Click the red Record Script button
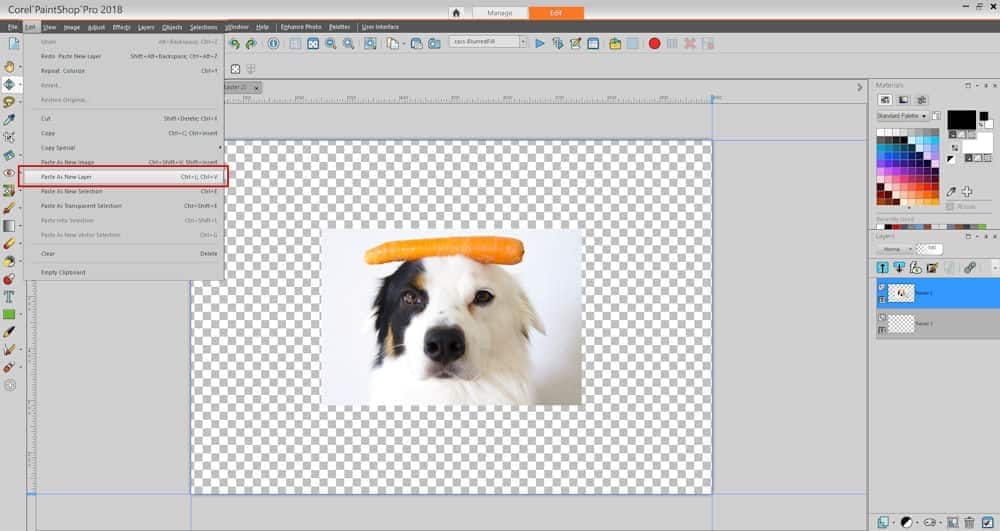 tap(654, 43)
